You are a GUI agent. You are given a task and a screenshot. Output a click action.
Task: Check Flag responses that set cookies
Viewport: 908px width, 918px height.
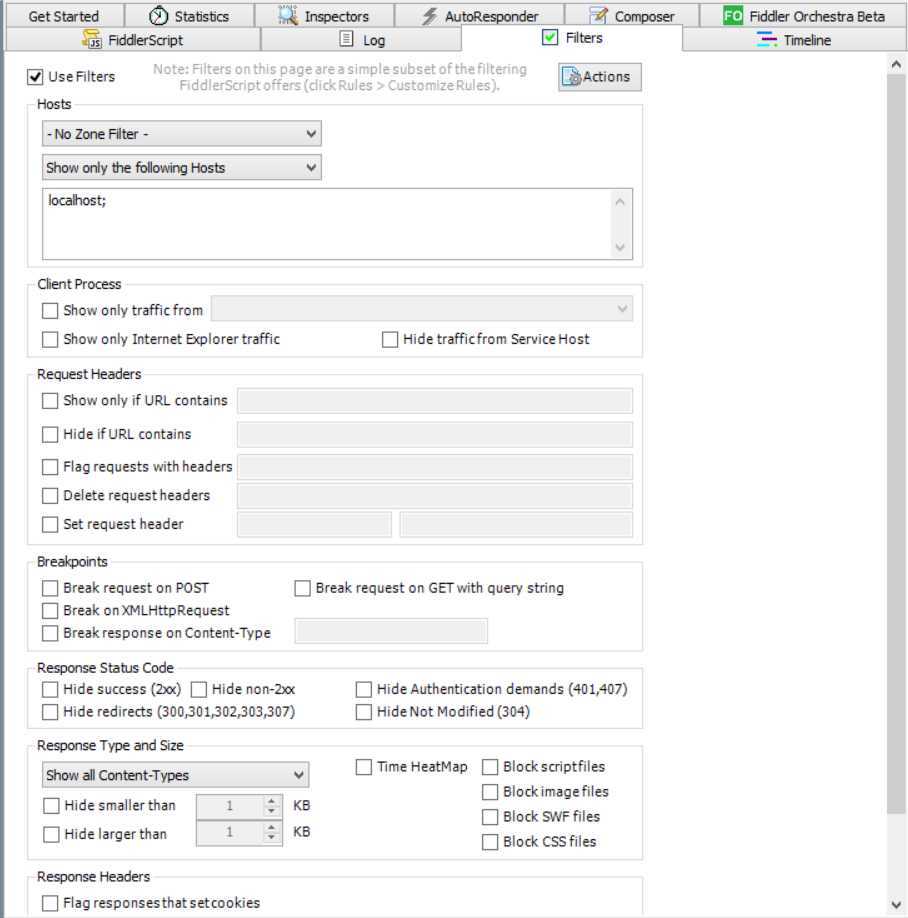tap(50, 903)
